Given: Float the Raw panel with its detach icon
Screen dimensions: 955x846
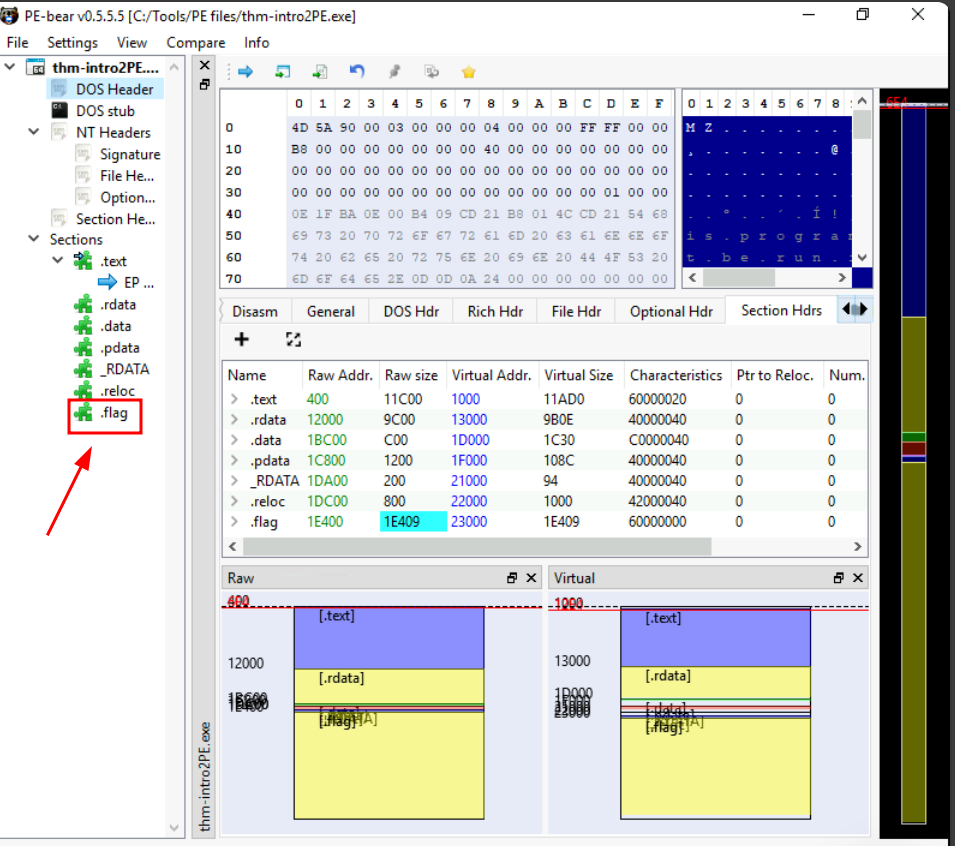Looking at the screenshot, I should (512, 577).
